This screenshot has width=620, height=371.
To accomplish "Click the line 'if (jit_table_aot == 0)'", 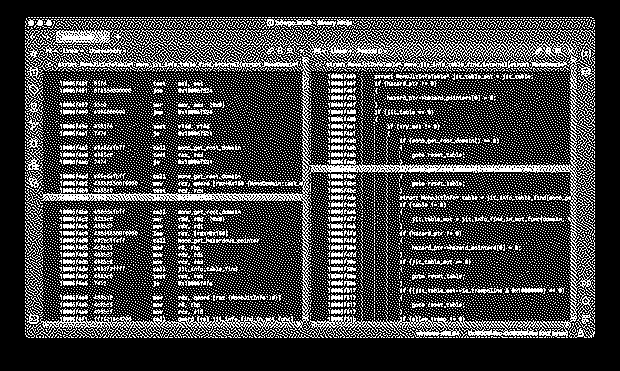I will point(435,262).
